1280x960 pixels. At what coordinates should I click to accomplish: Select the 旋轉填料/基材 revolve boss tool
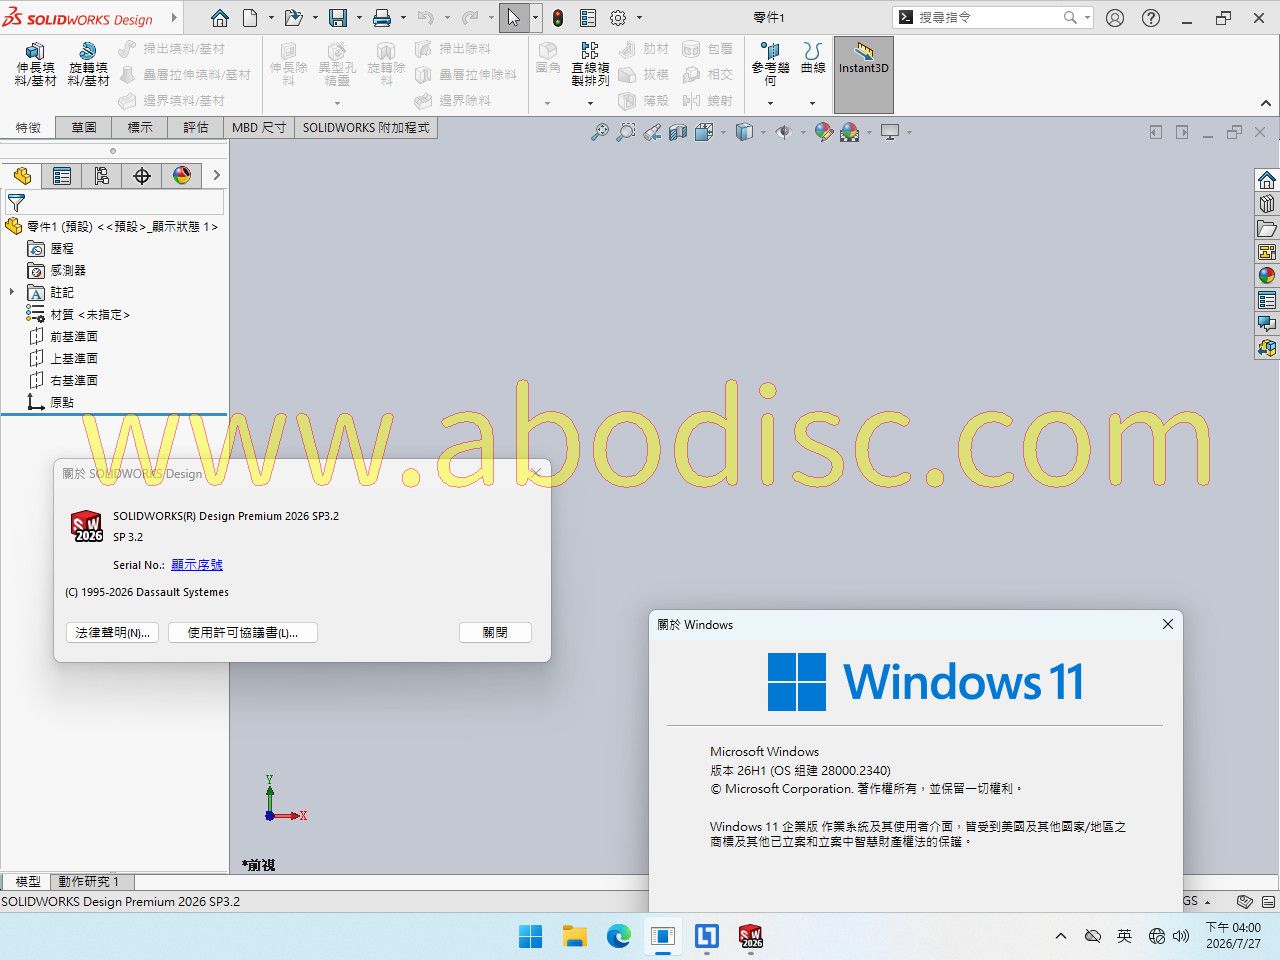click(88, 65)
